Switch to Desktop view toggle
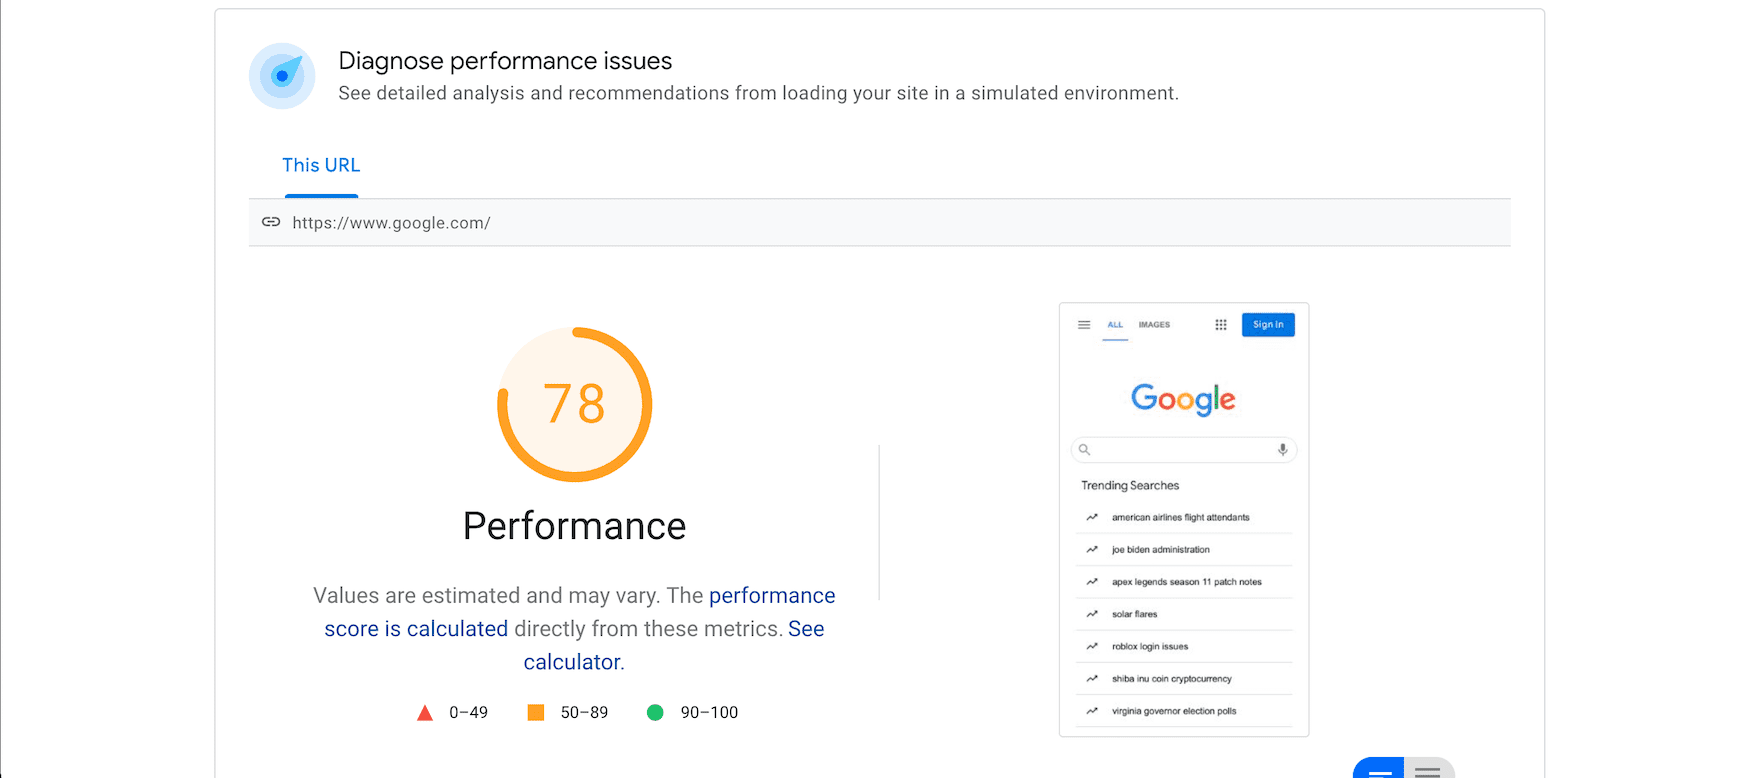 point(1428,770)
